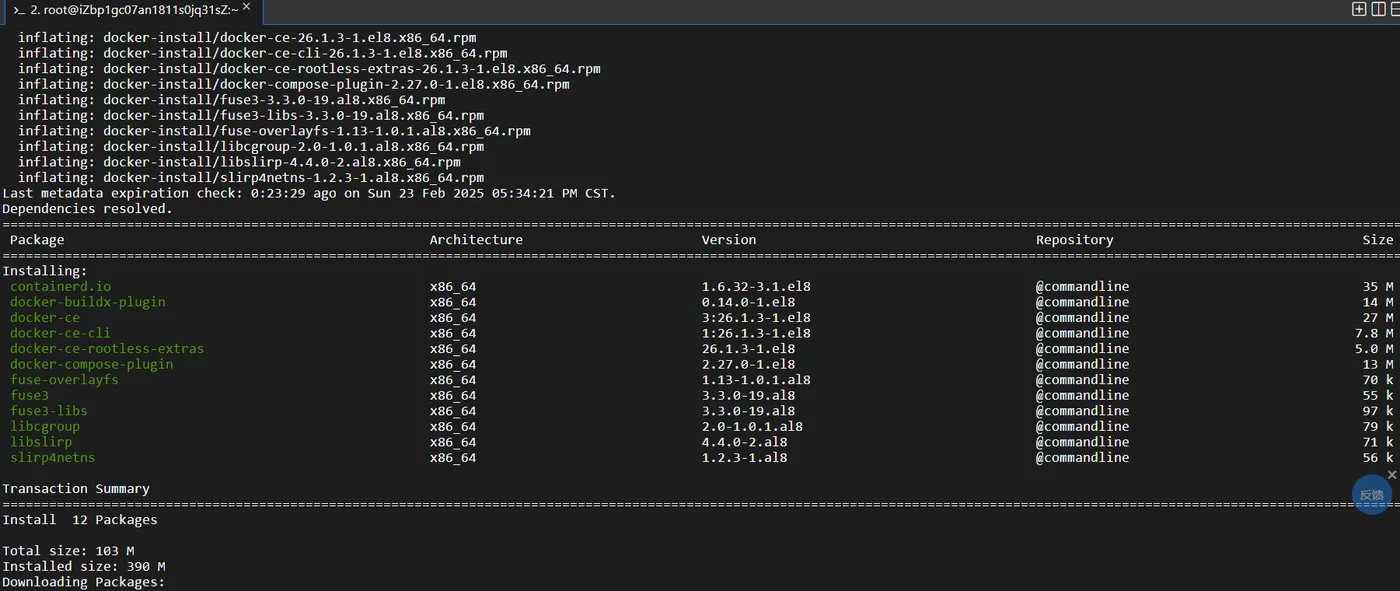Click version 1.6.32-3.1.el8
The width and height of the screenshot is (1400, 591).
[x=756, y=286]
